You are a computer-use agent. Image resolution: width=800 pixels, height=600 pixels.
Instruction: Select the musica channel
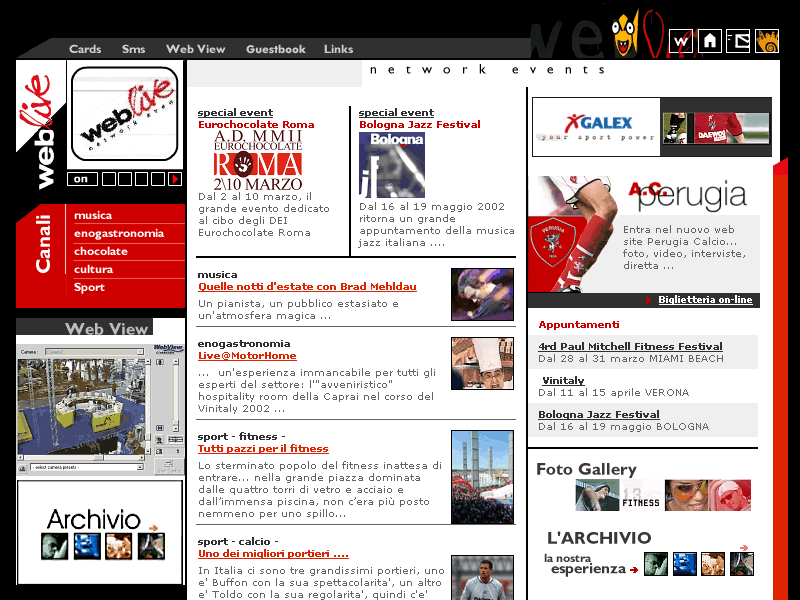pyautogui.click(x=93, y=215)
